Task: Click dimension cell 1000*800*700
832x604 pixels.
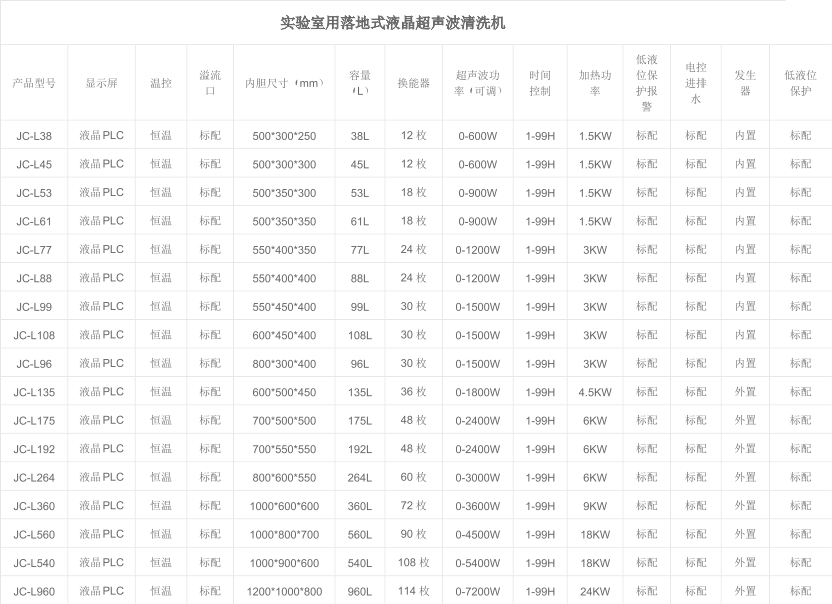Action: point(284,534)
